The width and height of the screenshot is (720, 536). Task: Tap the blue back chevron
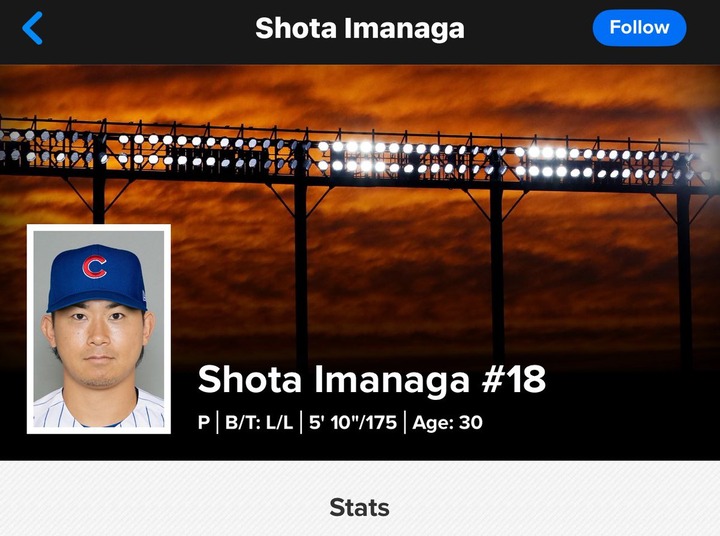(x=32, y=28)
